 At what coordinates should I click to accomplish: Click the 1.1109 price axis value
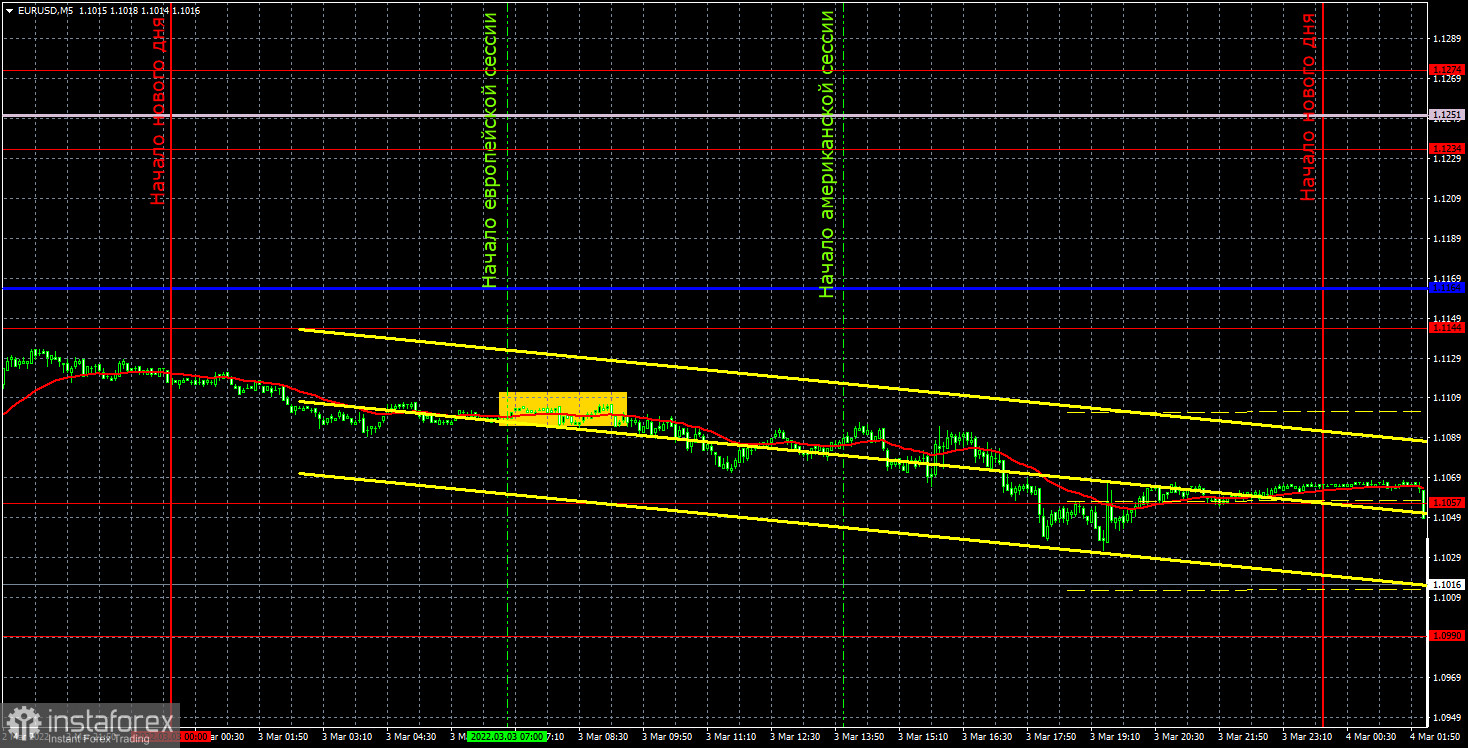(1448, 397)
